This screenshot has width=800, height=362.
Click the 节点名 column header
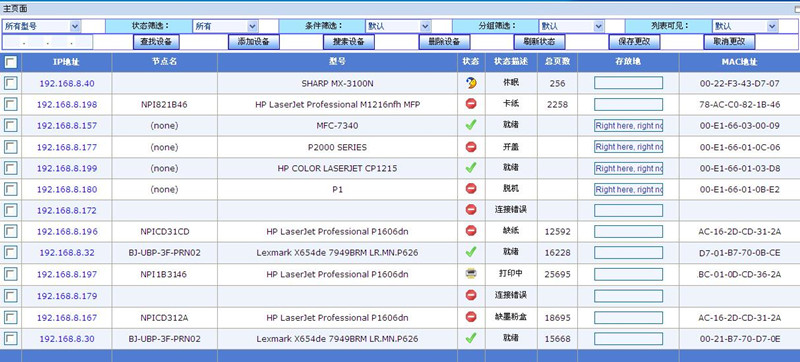coord(165,62)
